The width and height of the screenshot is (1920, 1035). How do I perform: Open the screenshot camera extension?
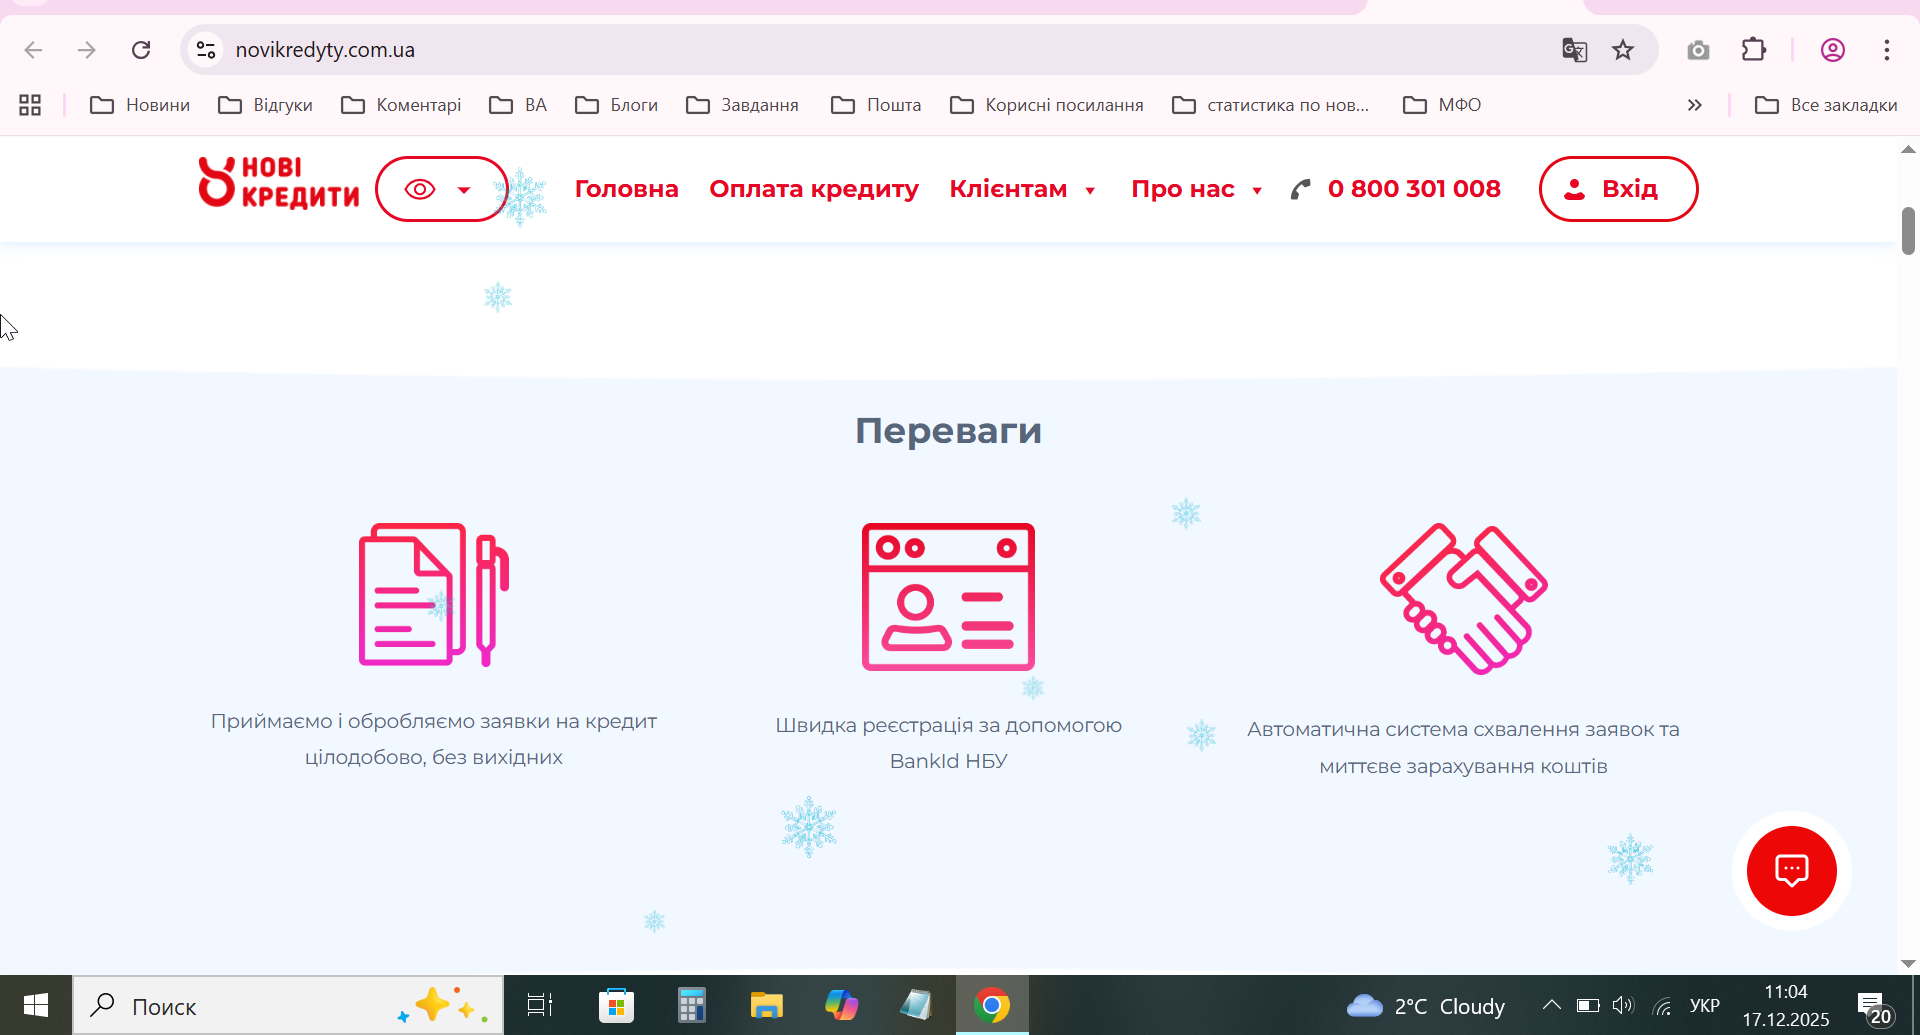point(1698,50)
